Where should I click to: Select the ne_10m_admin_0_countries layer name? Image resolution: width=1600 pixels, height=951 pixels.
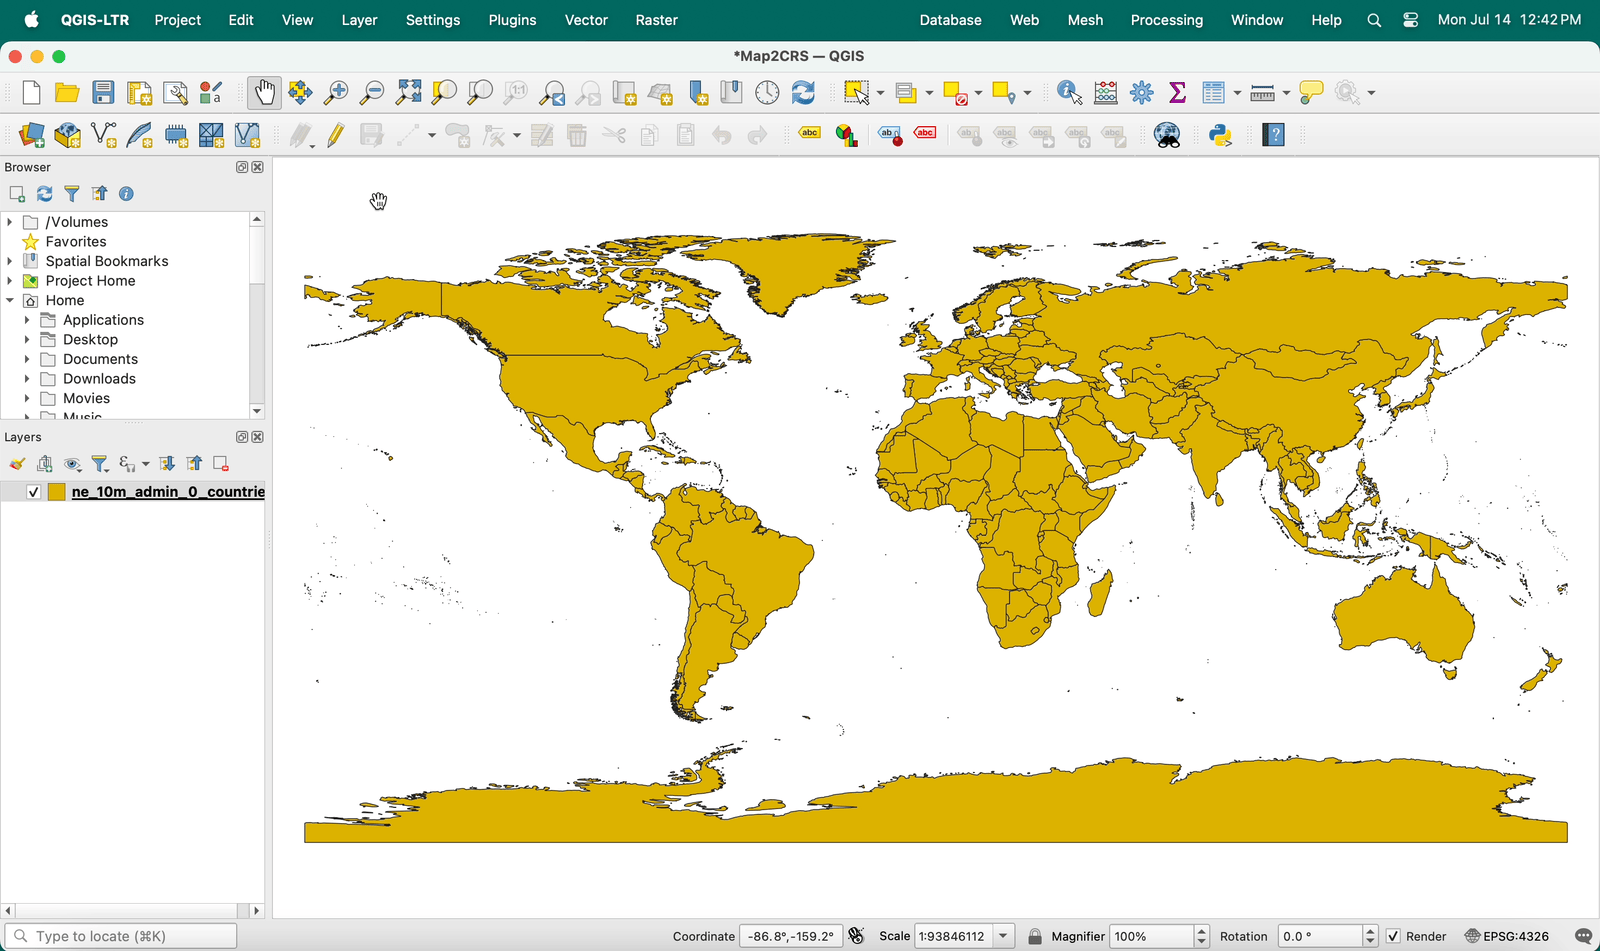coord(168,492)
